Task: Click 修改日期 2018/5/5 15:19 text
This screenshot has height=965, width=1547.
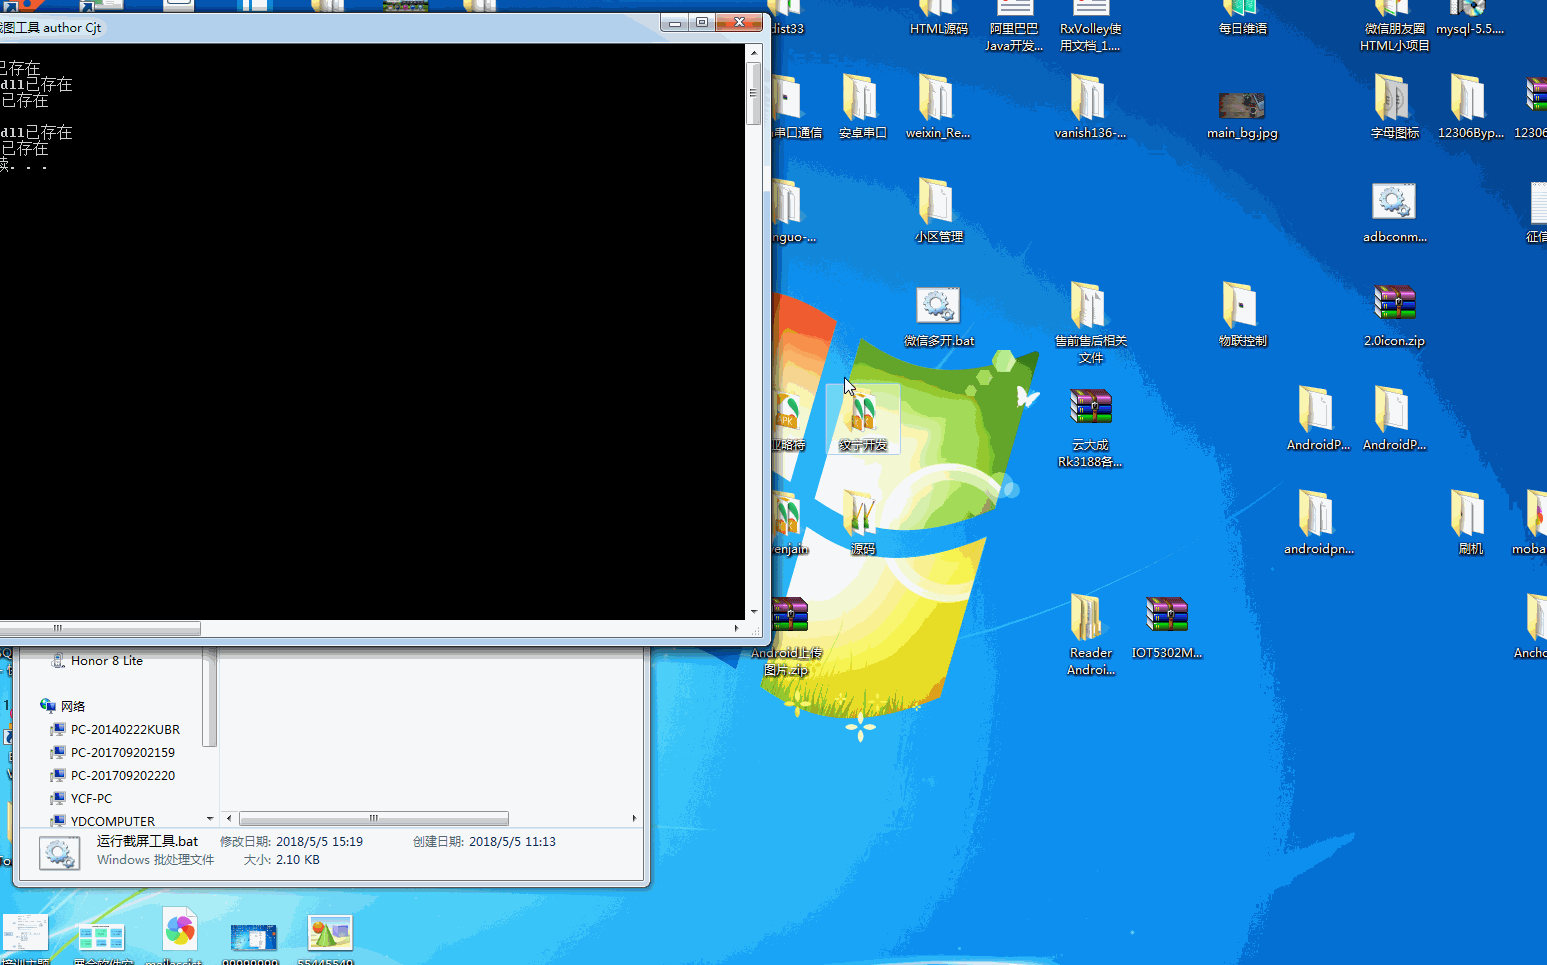Action: 291,842
